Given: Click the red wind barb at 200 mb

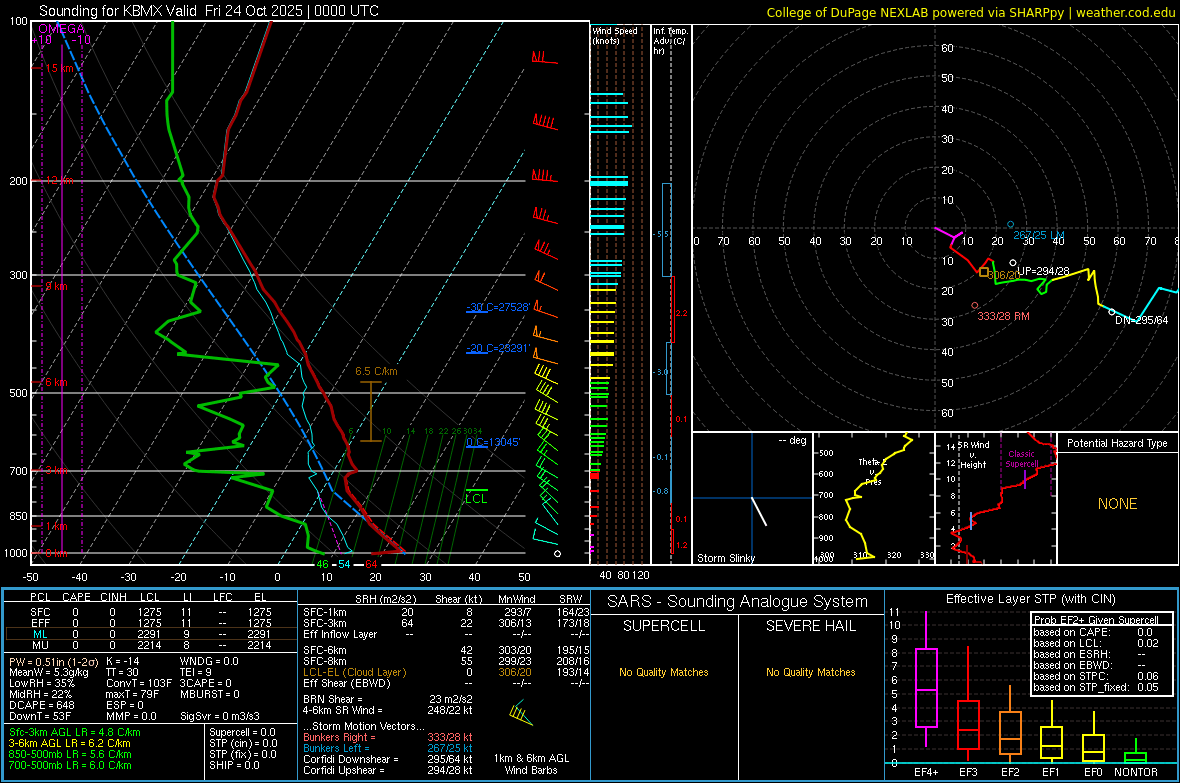Looking at the screenshot, I should (x=544, y=176).
